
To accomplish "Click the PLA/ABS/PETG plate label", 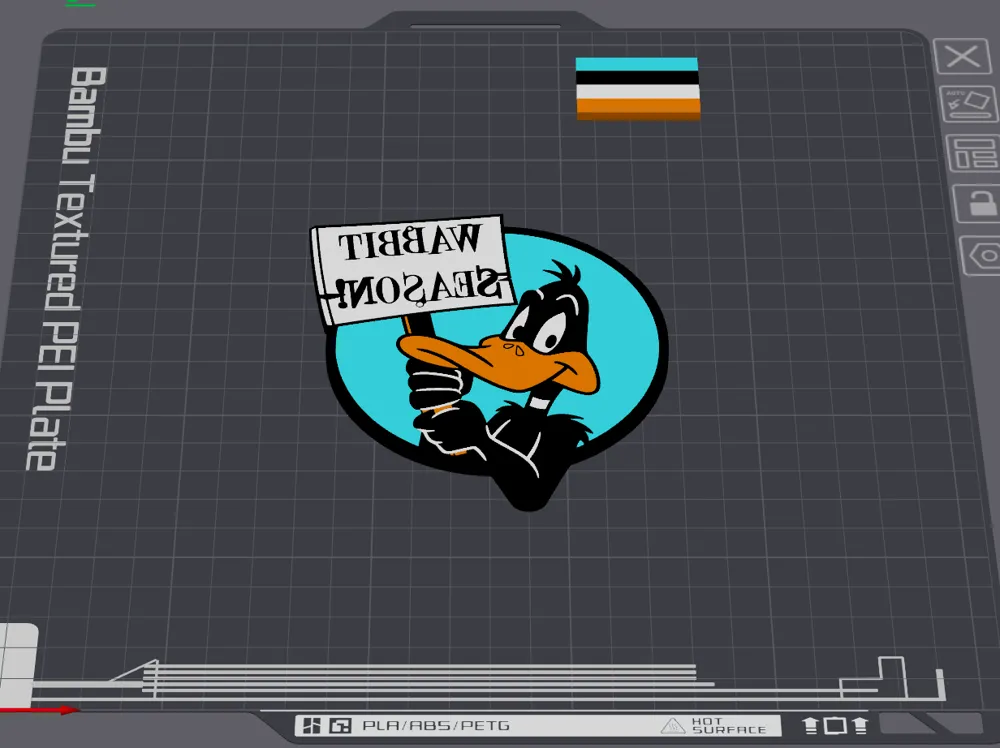I will (x=436, y=726).
